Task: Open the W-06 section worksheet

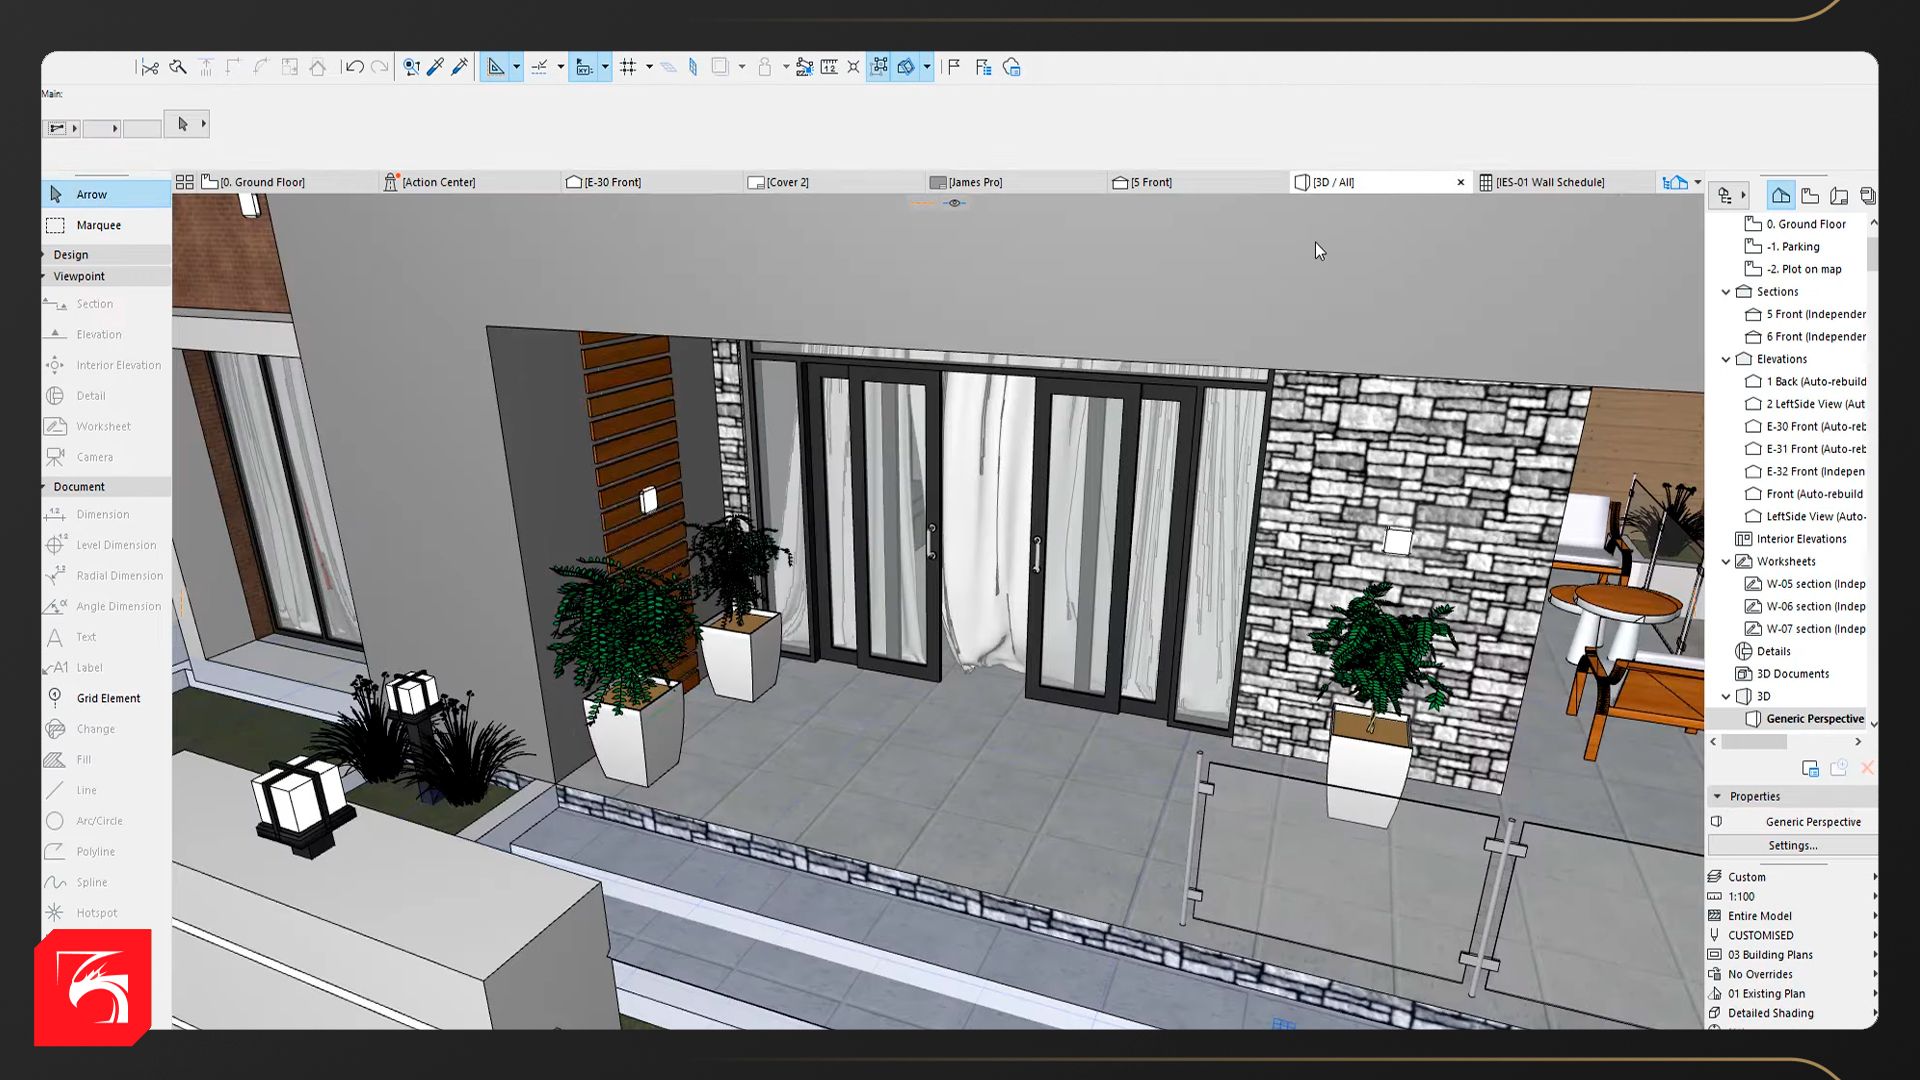Action: coord(1805,607)
